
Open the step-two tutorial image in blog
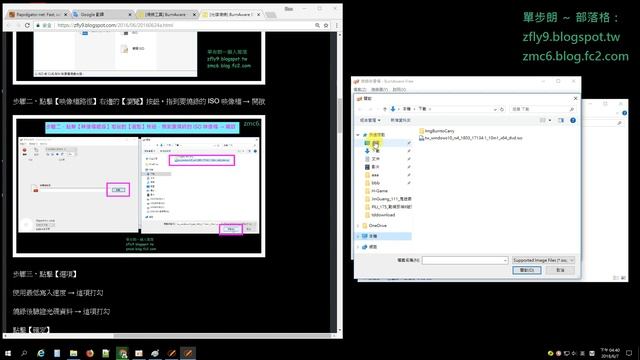[x=139, y=186]
